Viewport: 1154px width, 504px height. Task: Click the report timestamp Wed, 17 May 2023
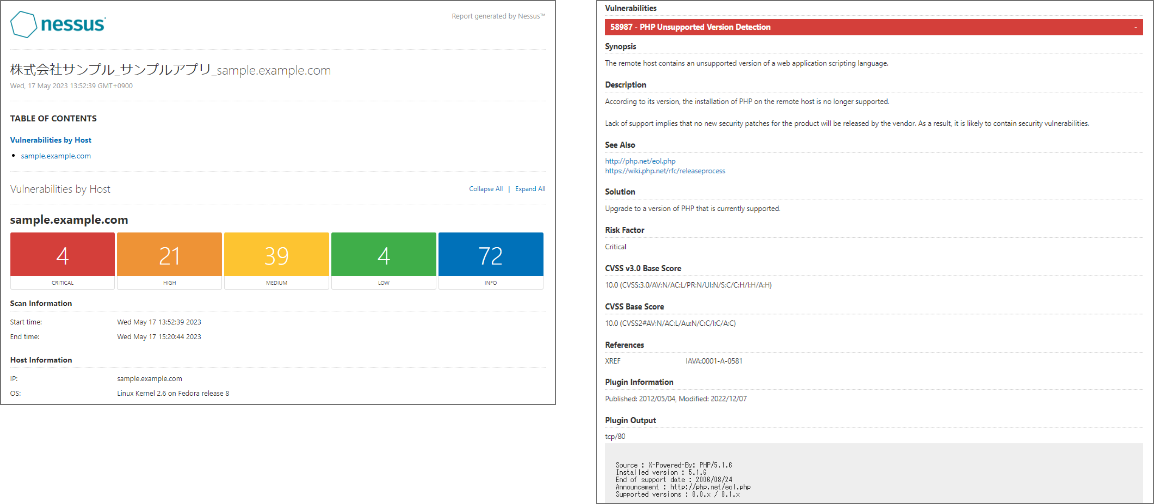coord(71,85)
